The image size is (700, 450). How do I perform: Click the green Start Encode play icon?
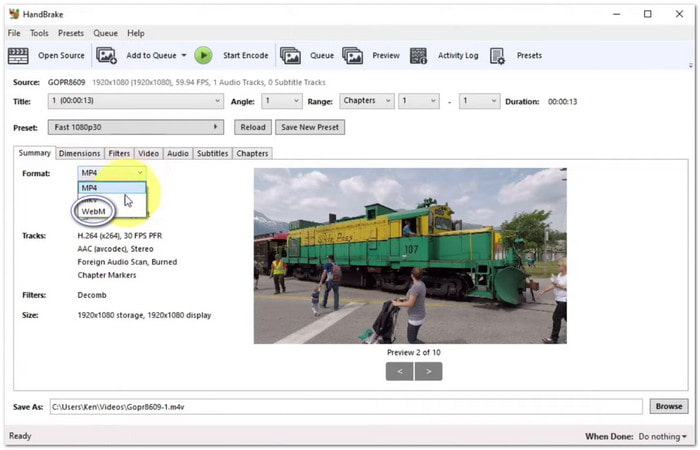[204, 56]
